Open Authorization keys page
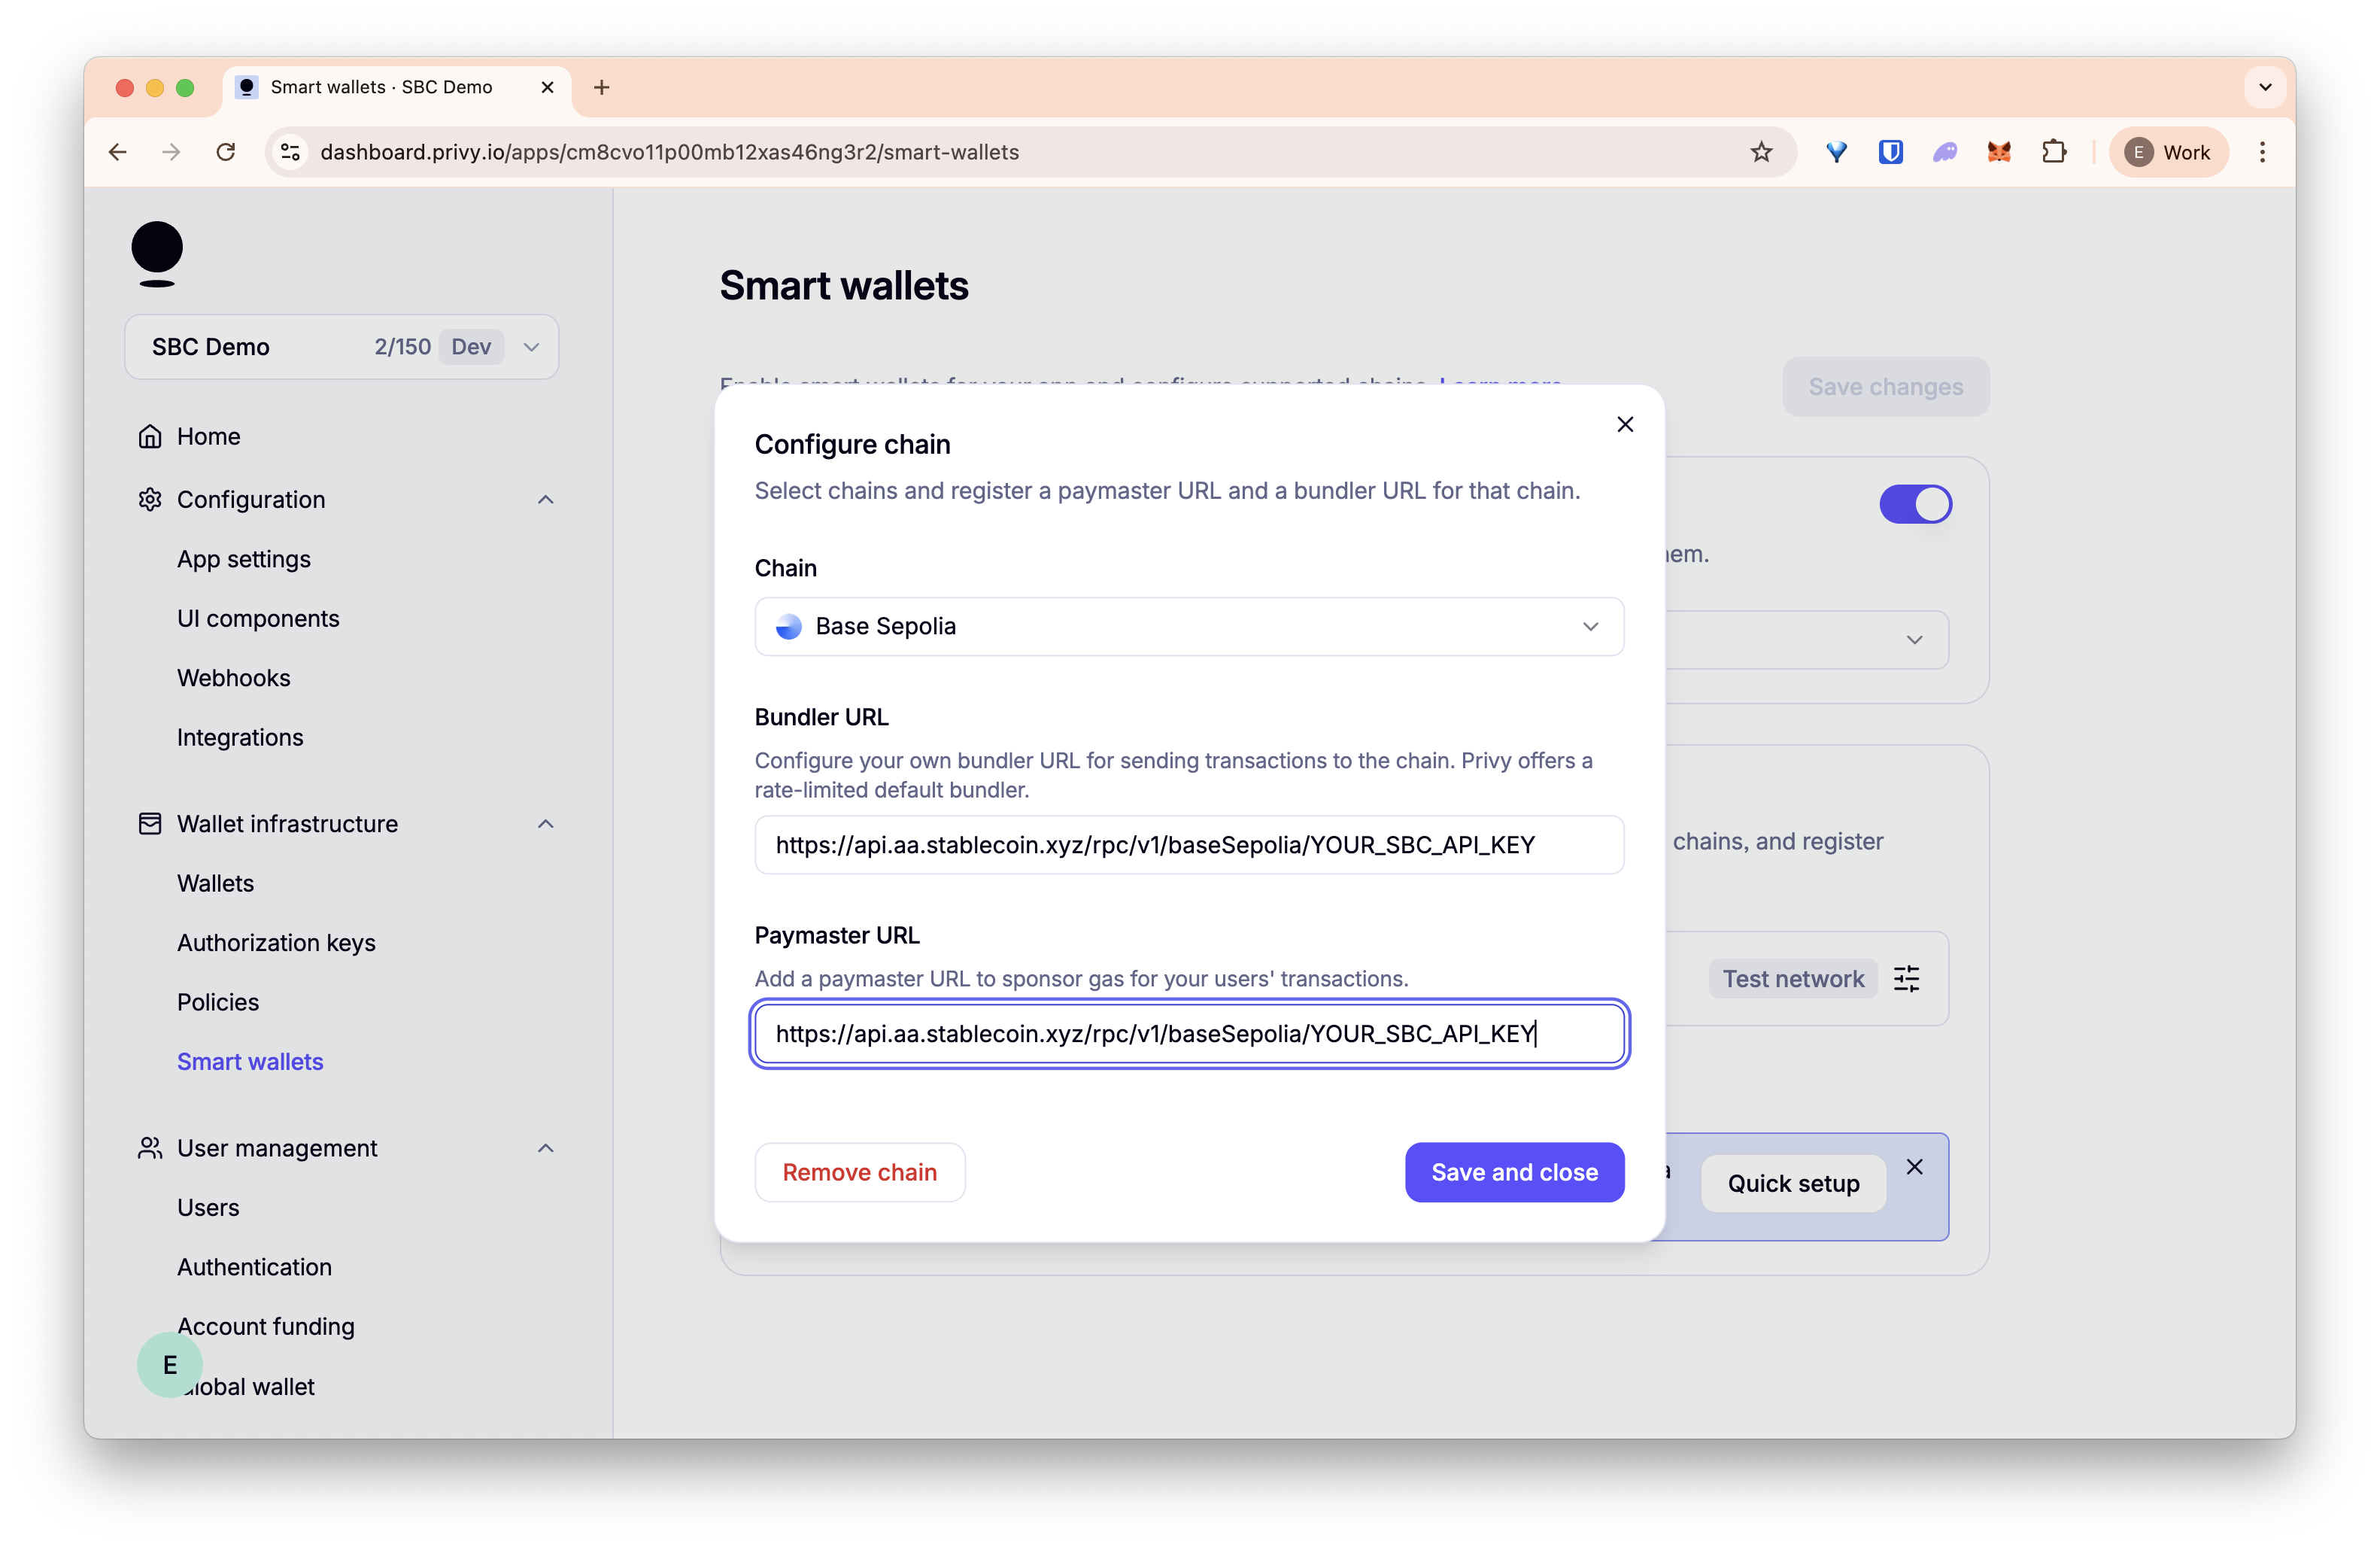The height and width of the screenshot is (1550, 2380). (276, 943)
